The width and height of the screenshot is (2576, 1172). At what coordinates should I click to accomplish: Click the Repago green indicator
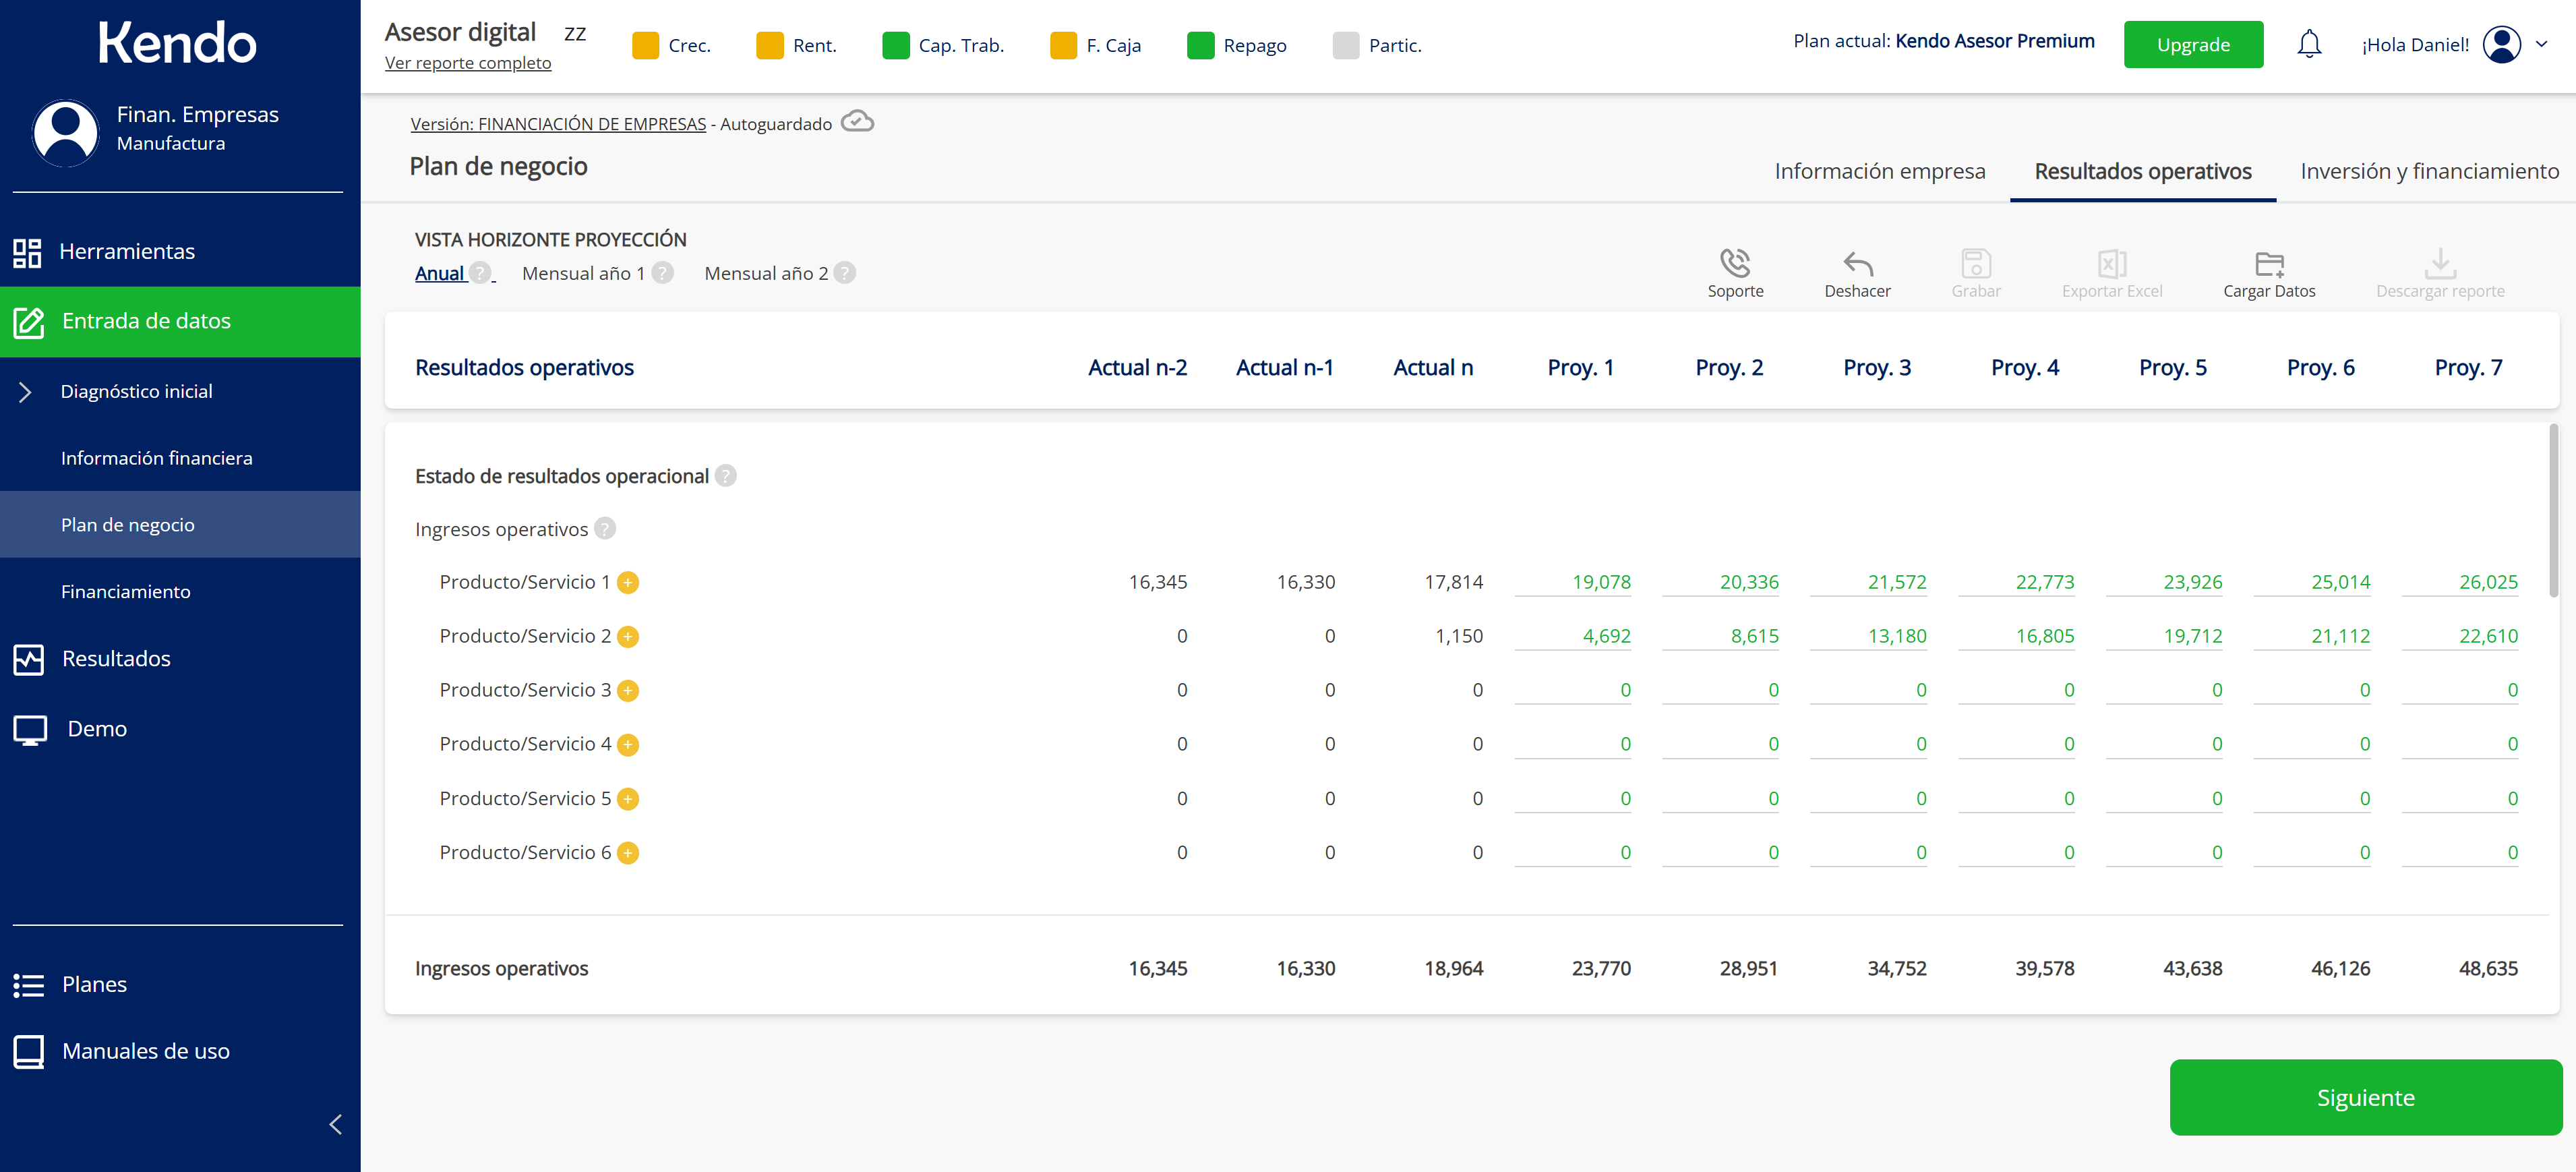click(1200, 45)
